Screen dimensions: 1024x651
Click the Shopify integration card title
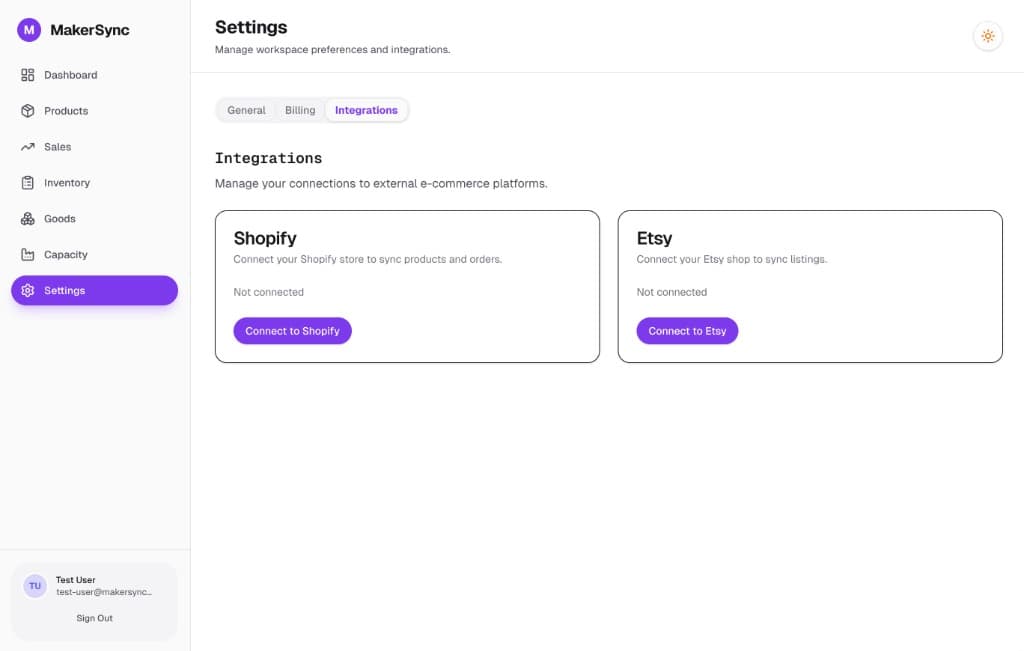click(x=264, y=238)
